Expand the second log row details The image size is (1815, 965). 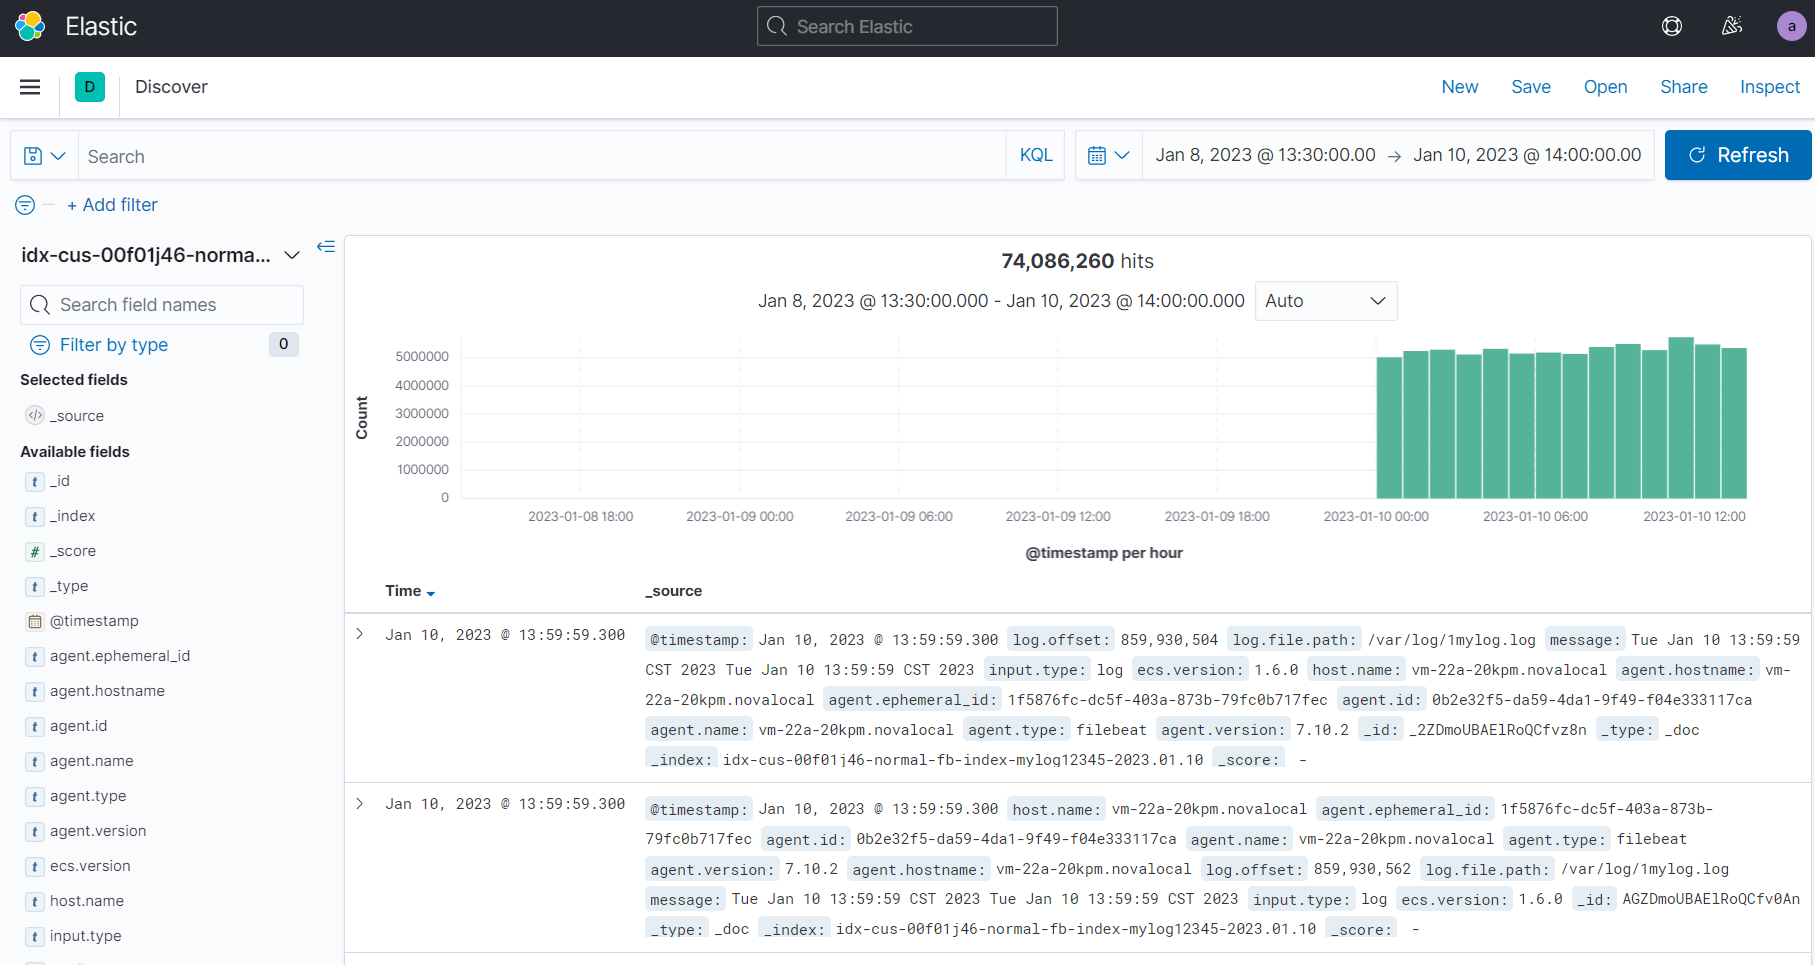point(360,803)
